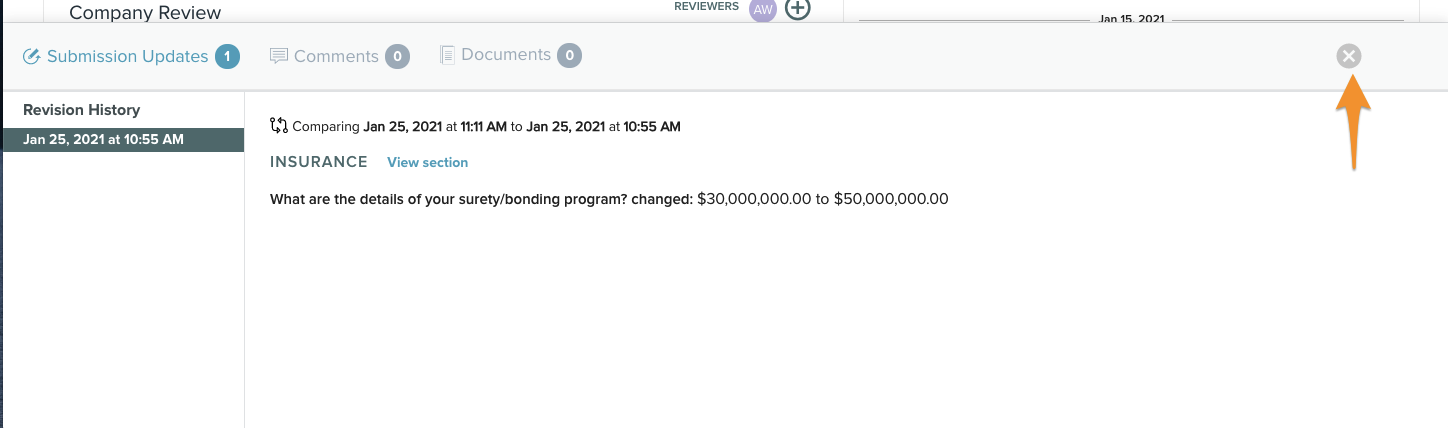The image size is (1448, 428).
Task: Click the Comments count badge
Action: tap(397, 56)
